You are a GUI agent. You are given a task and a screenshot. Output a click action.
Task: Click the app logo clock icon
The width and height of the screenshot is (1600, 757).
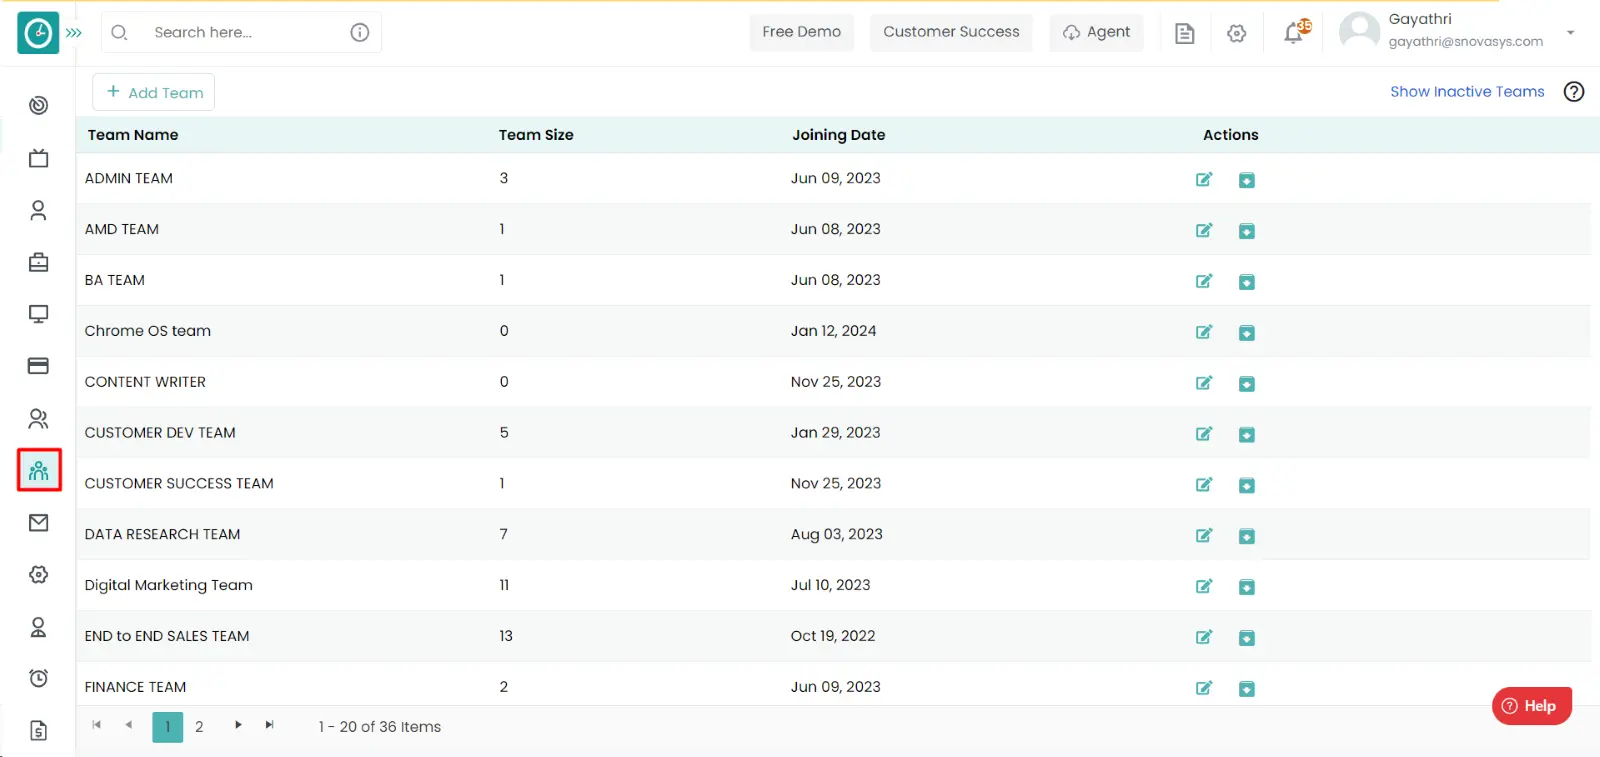(38, 33)
